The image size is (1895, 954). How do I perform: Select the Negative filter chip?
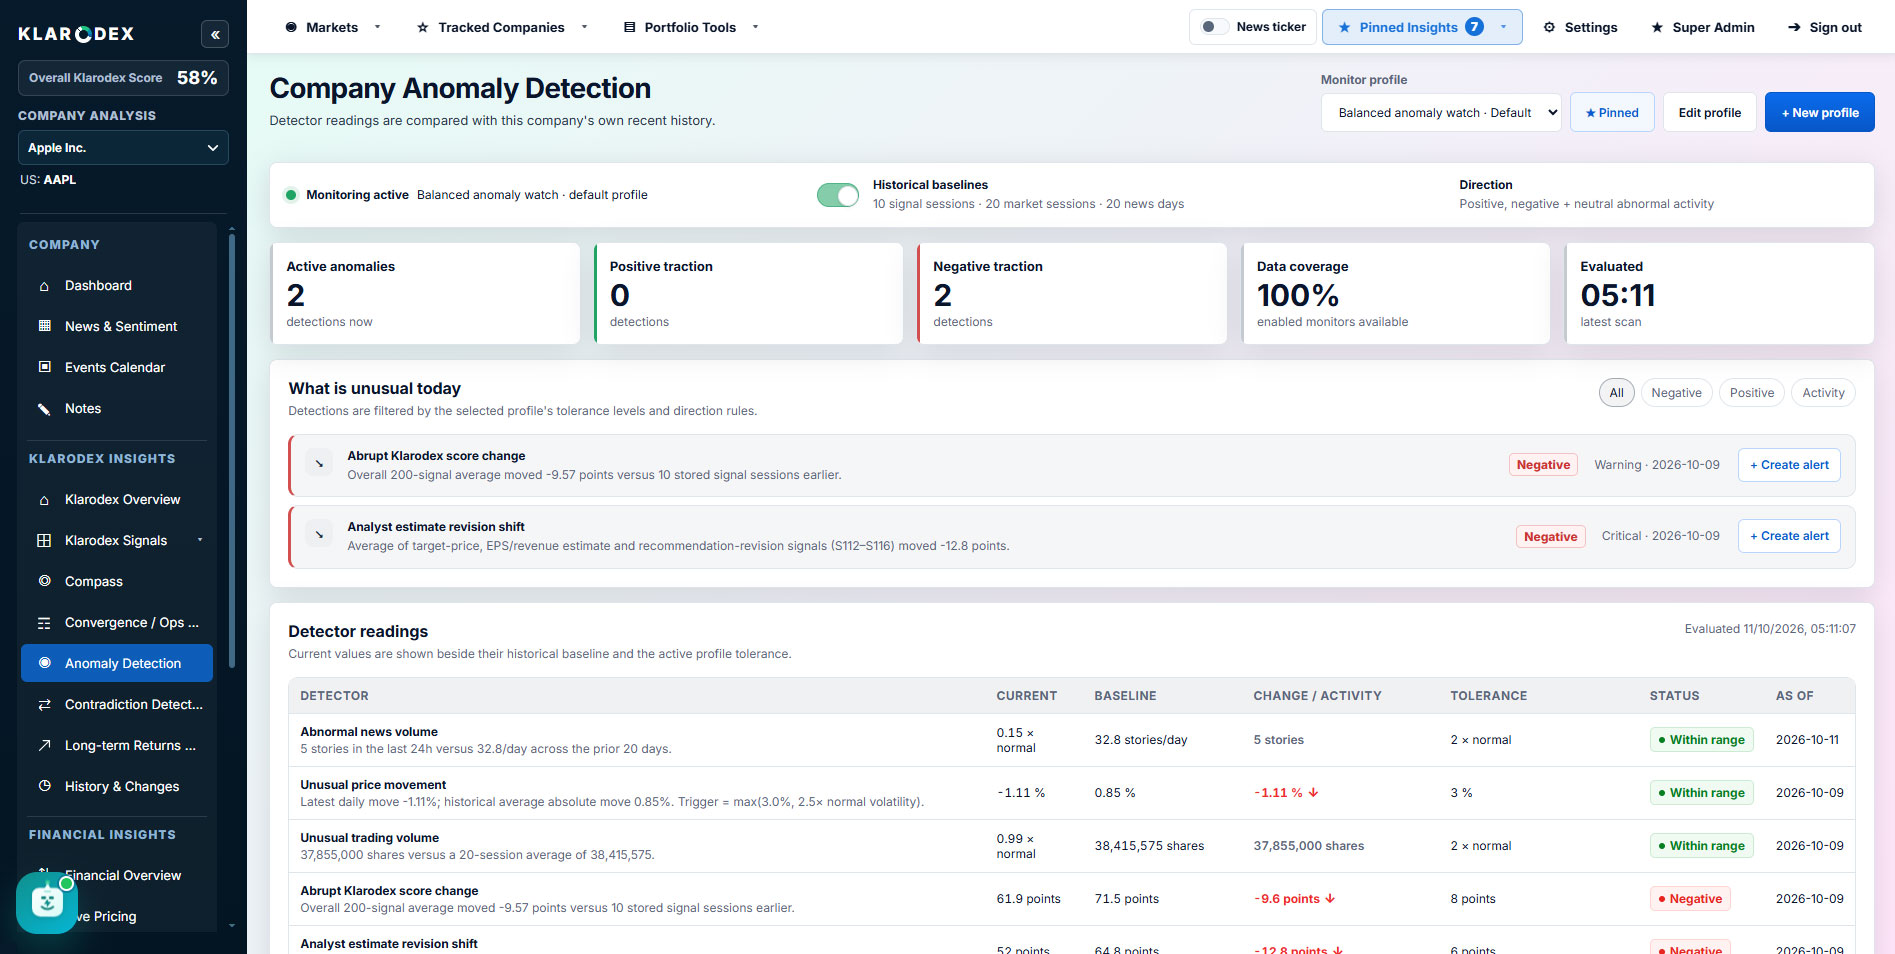click(x=1676, y=393)
